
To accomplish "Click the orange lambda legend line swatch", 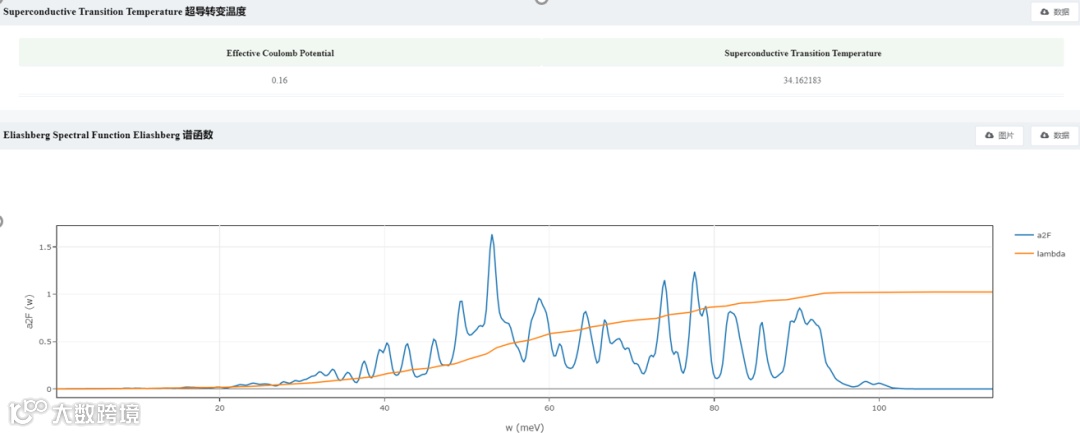I will tap(1024, 254).
